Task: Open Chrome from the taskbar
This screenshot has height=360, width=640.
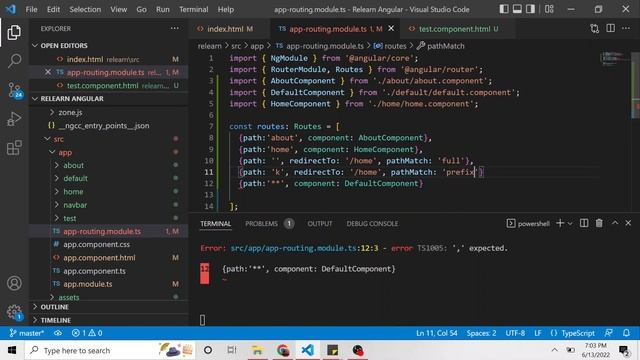Action: [x=283, y=350]
